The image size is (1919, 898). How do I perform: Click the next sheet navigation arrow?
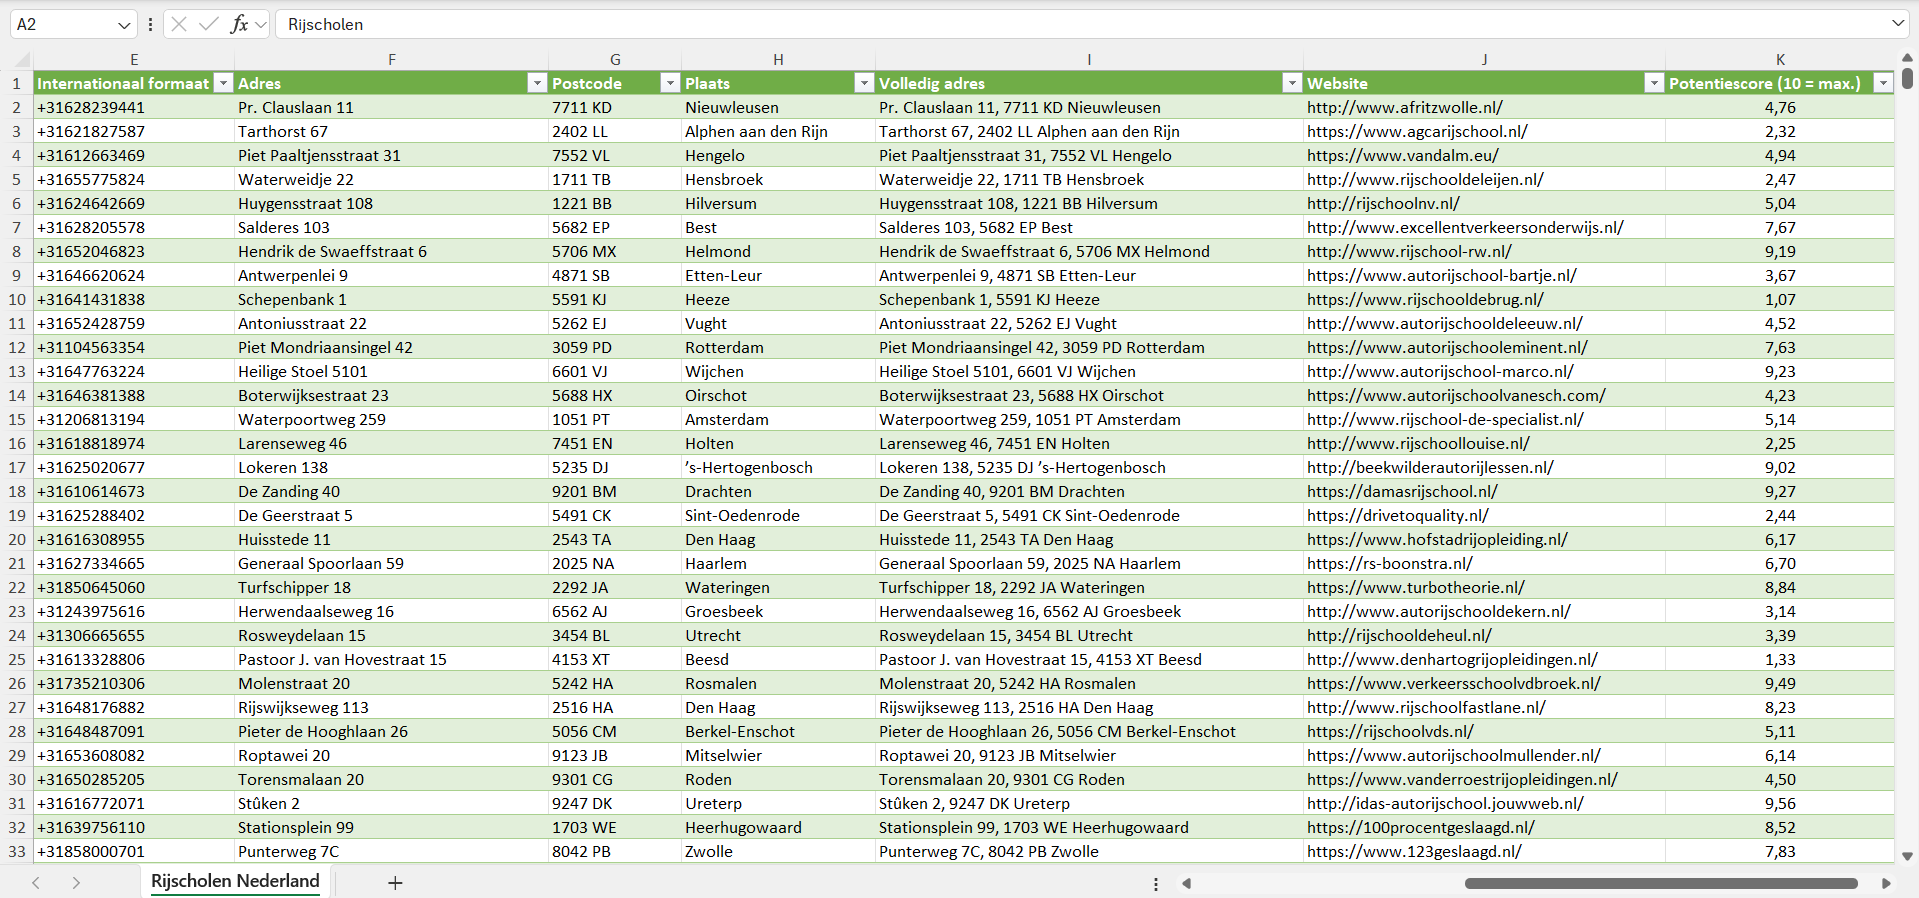click(x=76, y=883)
